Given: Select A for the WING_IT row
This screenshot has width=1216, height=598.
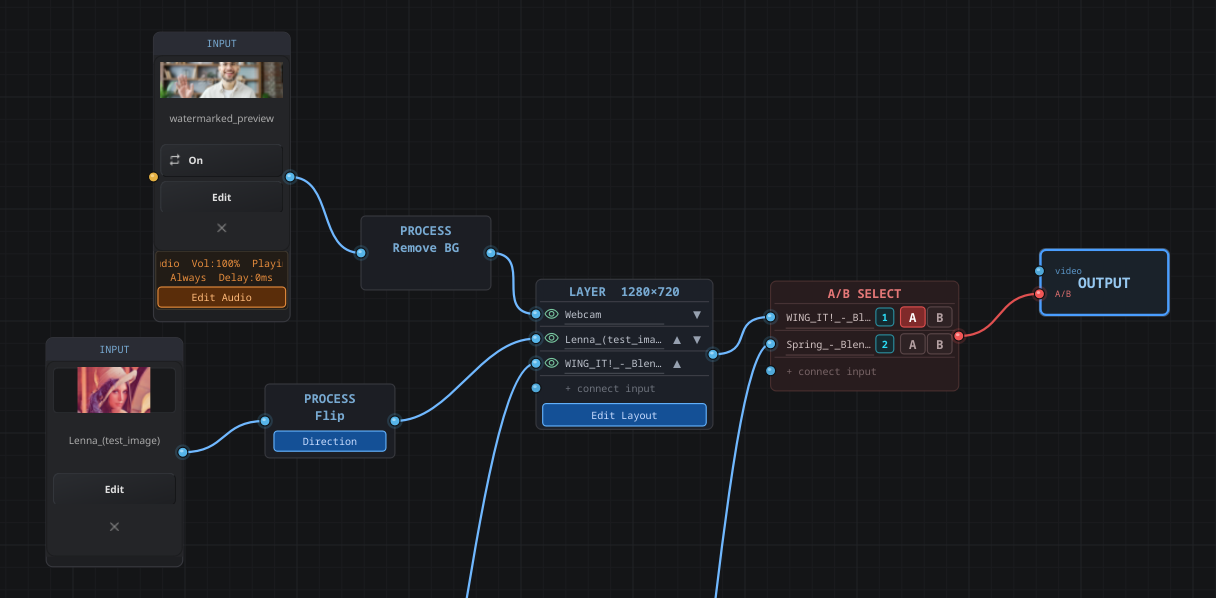Looking at the screenshot, I should pyautogui.click(x=912, y=317).
